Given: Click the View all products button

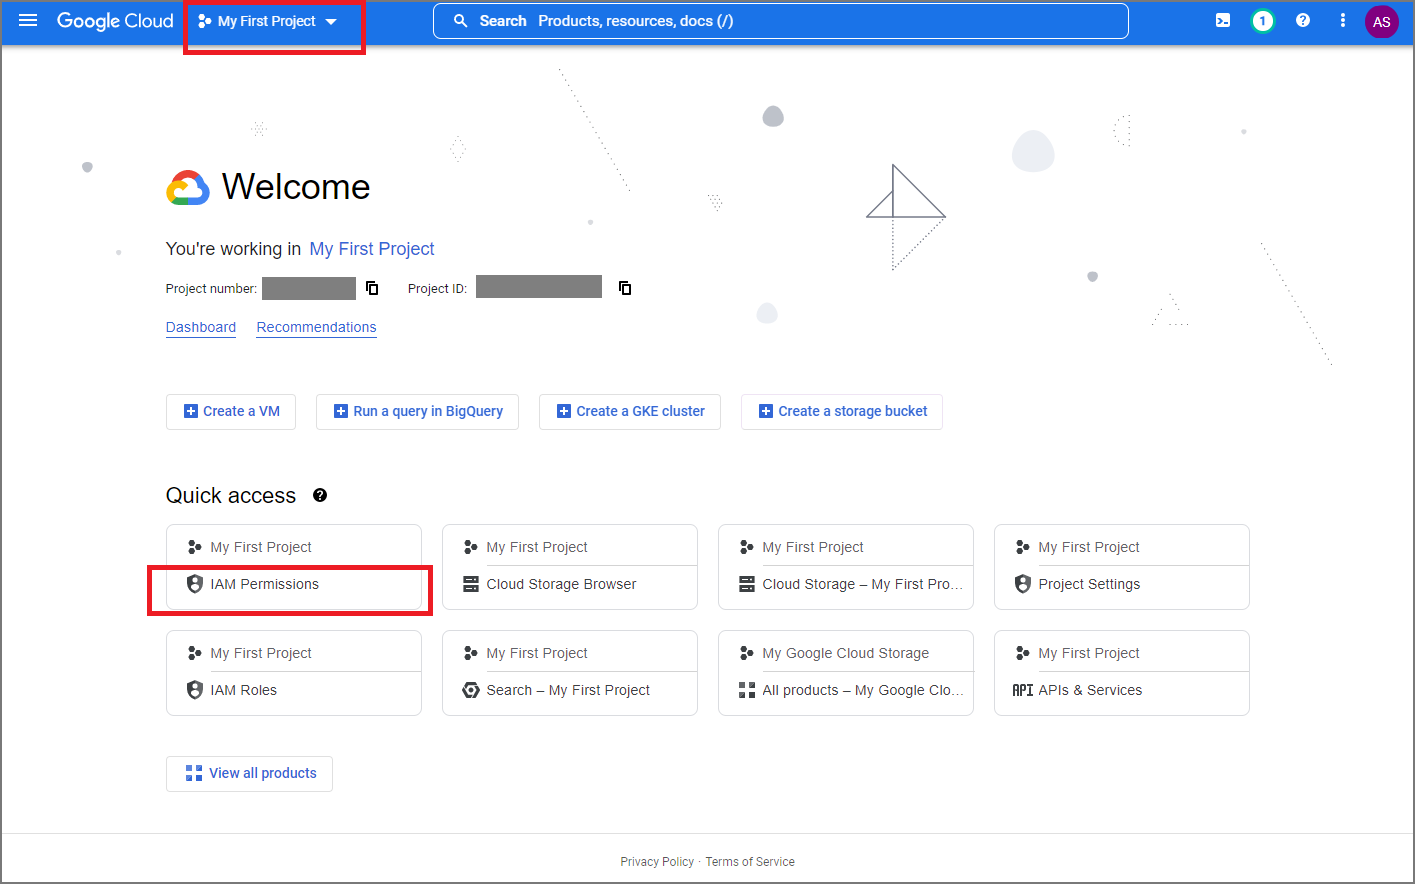Looking at the screenshot, I should coord(249,773).
